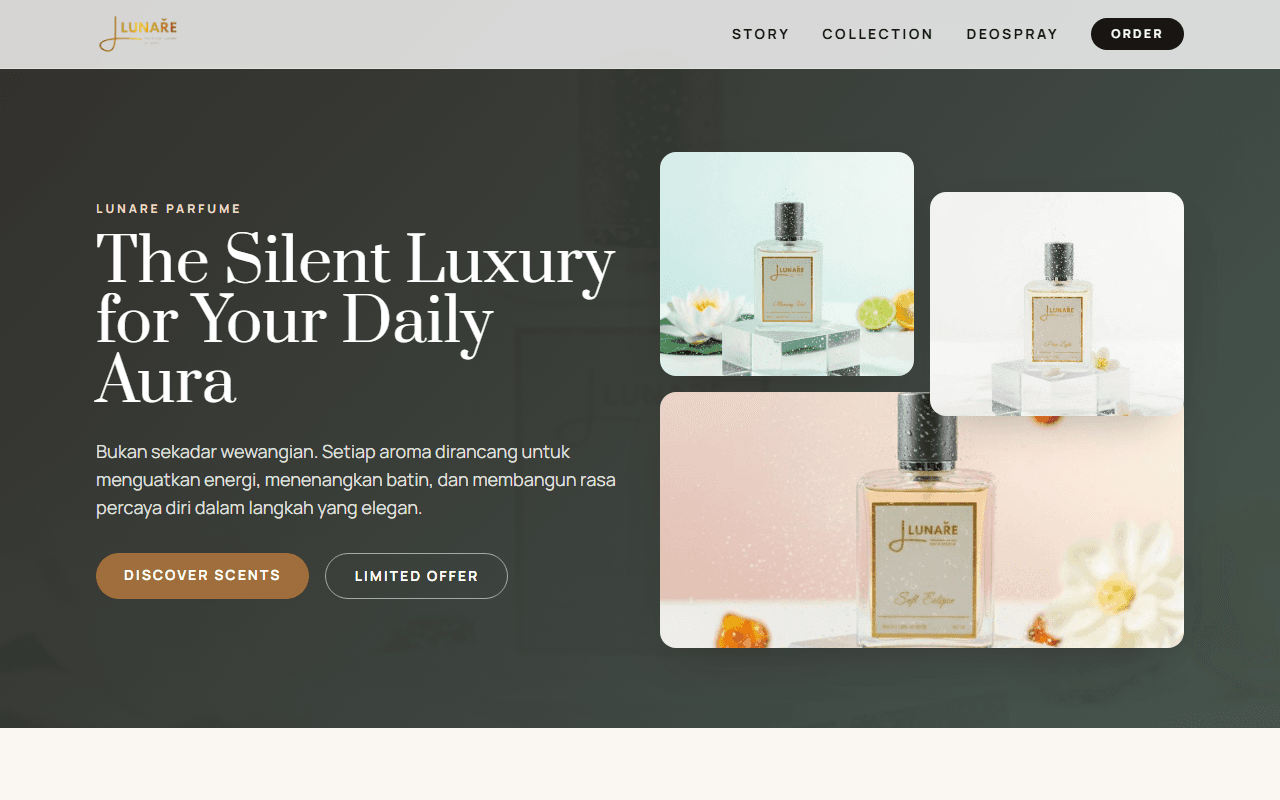Screen dimensions: 1280x800
Task: Select the Limited Offer outlined button
Action: (x=416, y=576)
